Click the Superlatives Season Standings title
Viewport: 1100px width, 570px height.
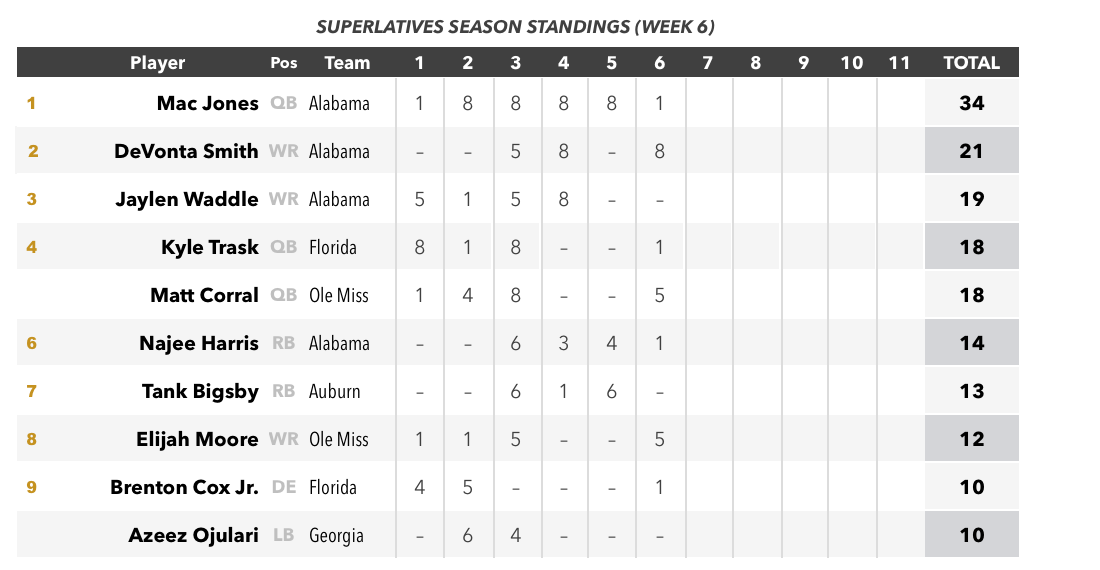[516, 27]
